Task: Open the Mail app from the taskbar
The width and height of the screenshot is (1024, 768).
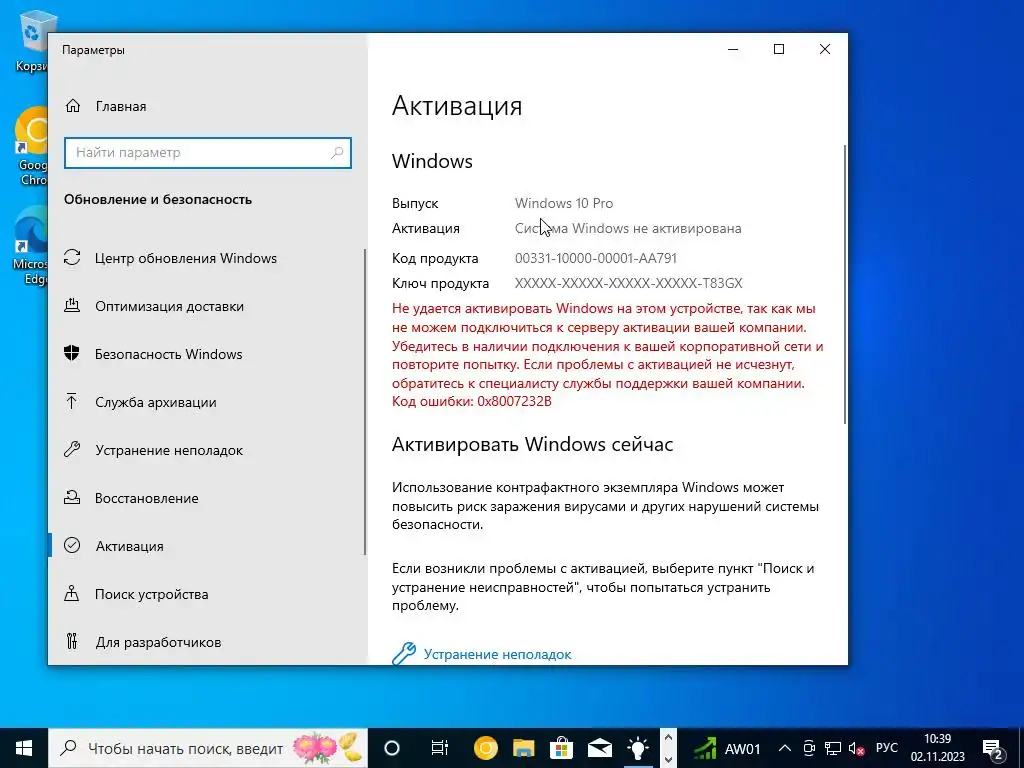Action: [600, 748]
